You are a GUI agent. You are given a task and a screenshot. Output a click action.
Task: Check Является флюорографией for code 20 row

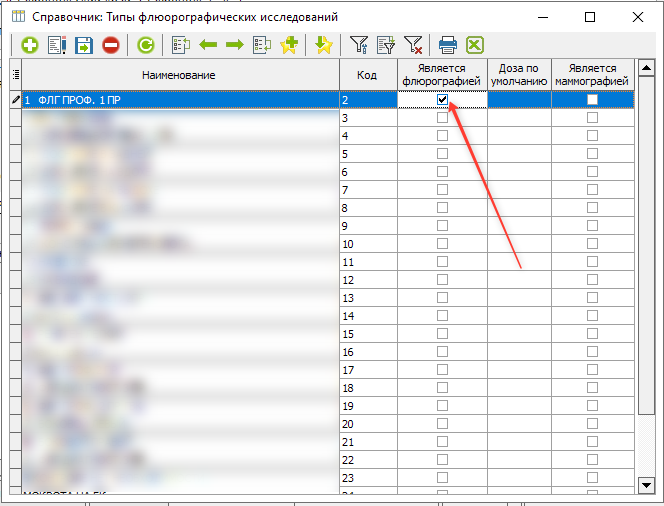tap(442, 424)
